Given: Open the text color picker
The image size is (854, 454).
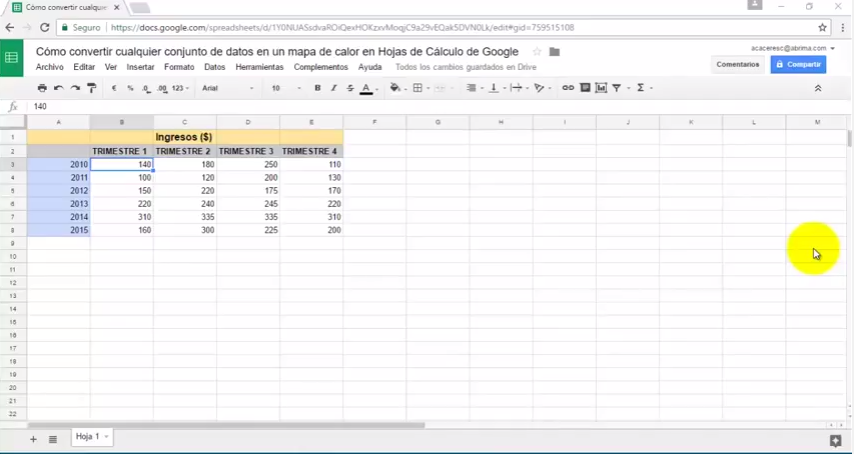Looking at the screenshot, I should coord(366,88).
